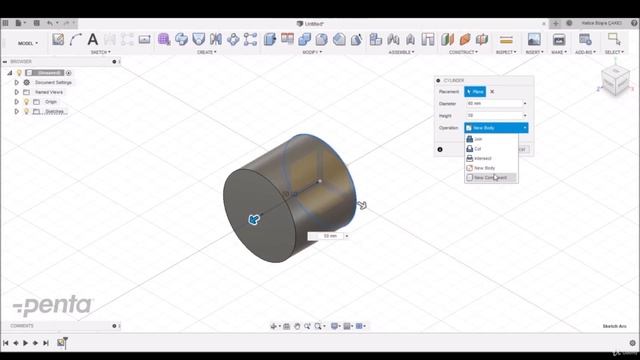Click the Save icon in top bar
Screen dimensions: 640x360
36,23
